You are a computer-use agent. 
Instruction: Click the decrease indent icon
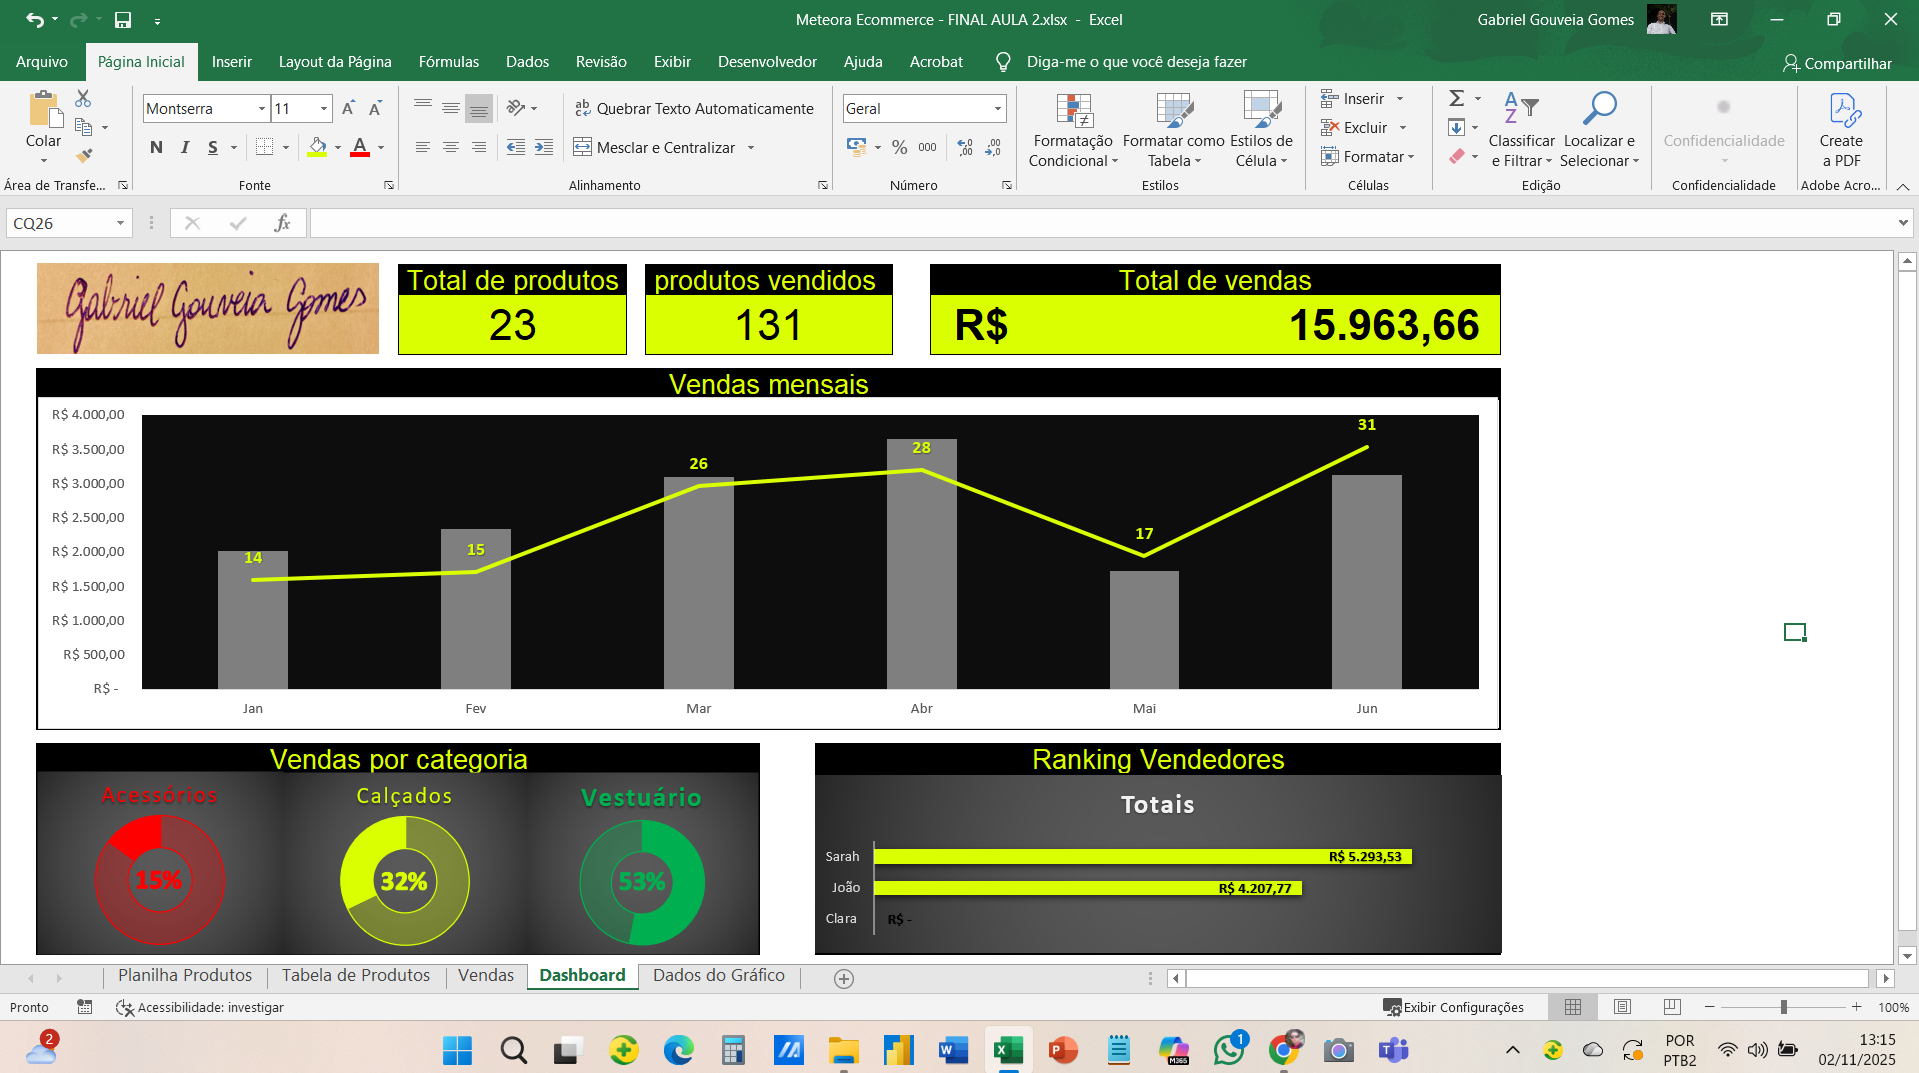tap(516, 147)
